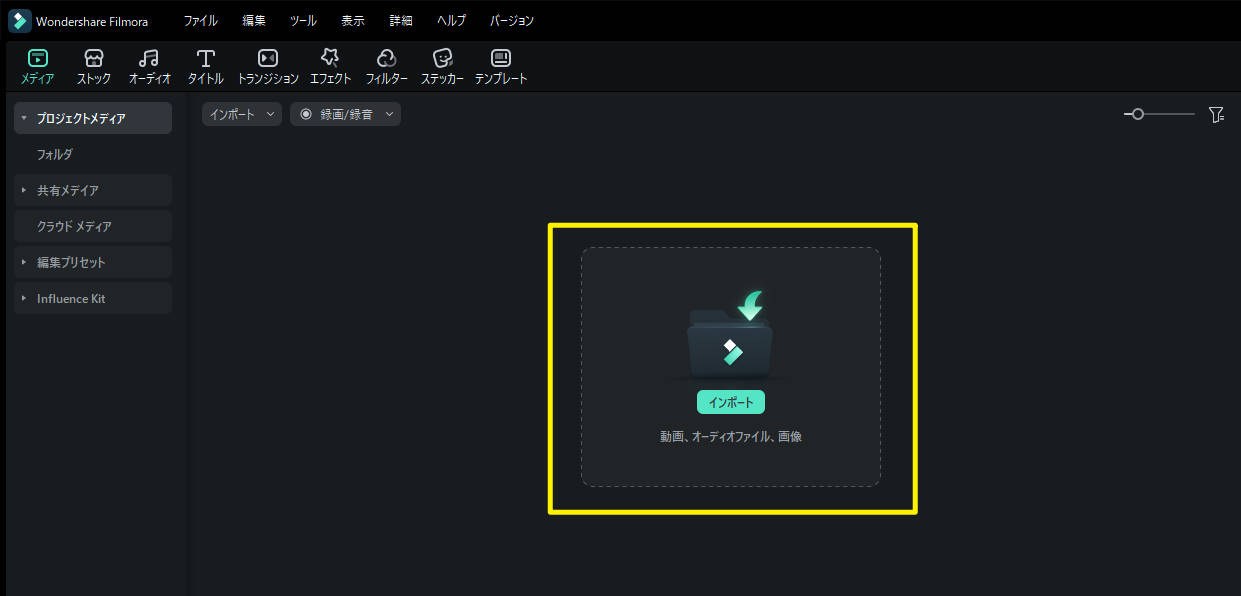This screenshot has height=596, width=1241.
Task: Open the トランジション panel
Action: click(266, 65)
